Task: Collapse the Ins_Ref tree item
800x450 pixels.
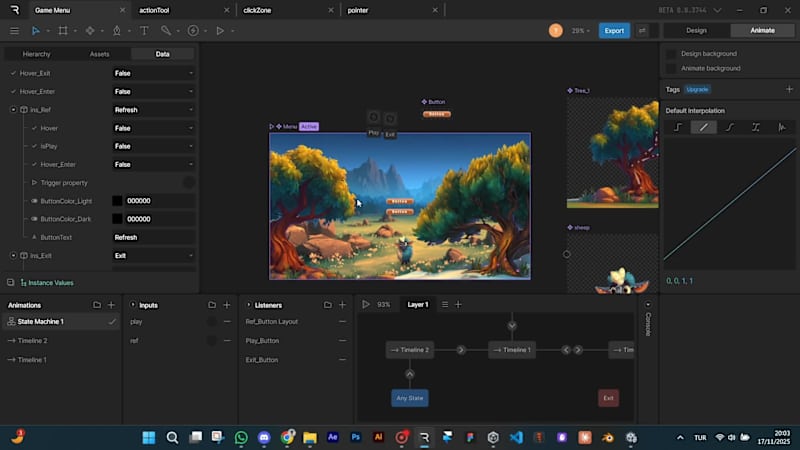Action: point(13,110)
